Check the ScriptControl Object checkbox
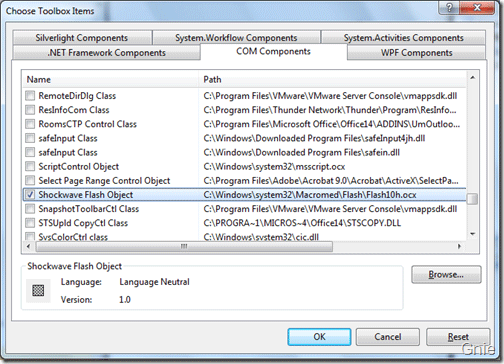Viewport: 504px width, 364px height. 30,166
